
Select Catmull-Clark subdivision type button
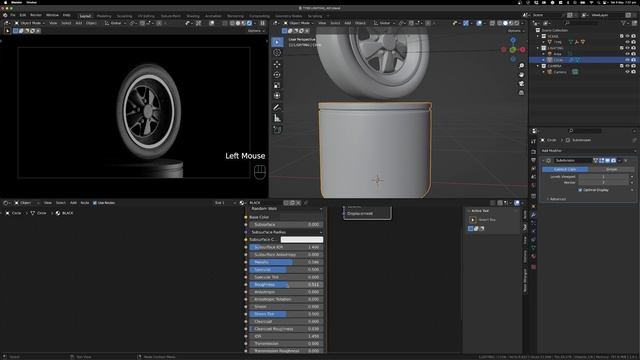click(565, 169)
